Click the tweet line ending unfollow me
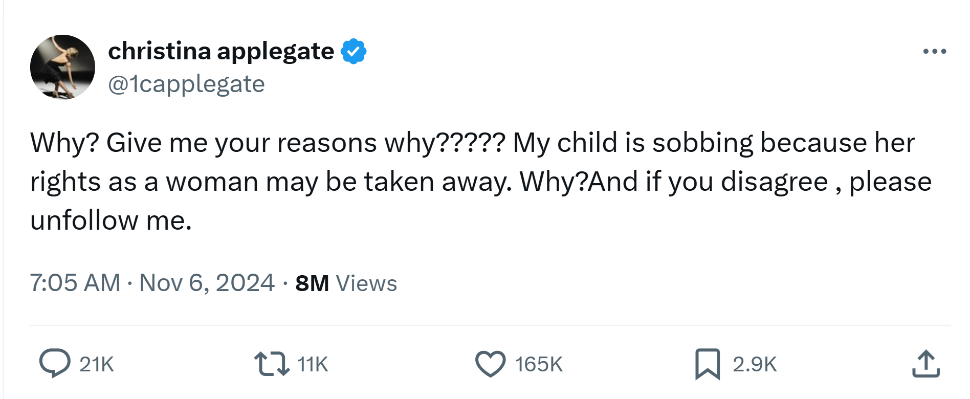Image resolution: width=970 pixels, height=399 pixels. click(x=111, y=220)
